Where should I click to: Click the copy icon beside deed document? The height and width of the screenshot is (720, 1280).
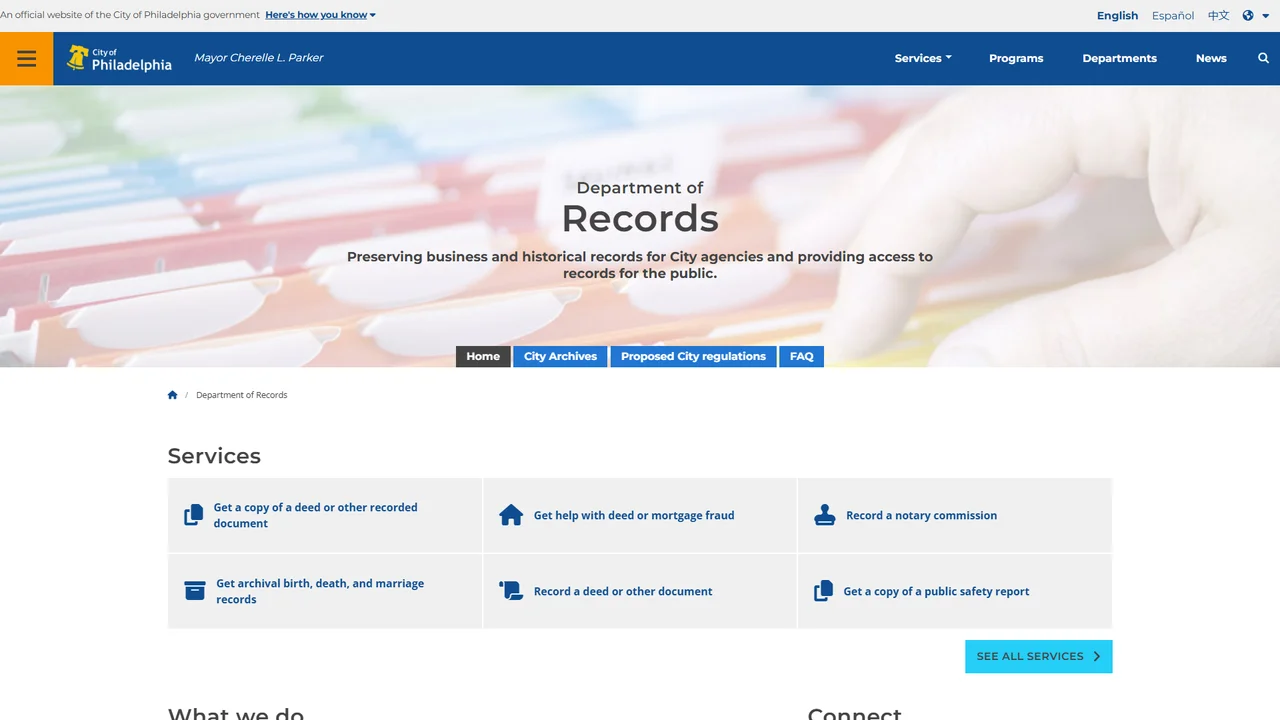pyautogui.click(x=194, y=515)
